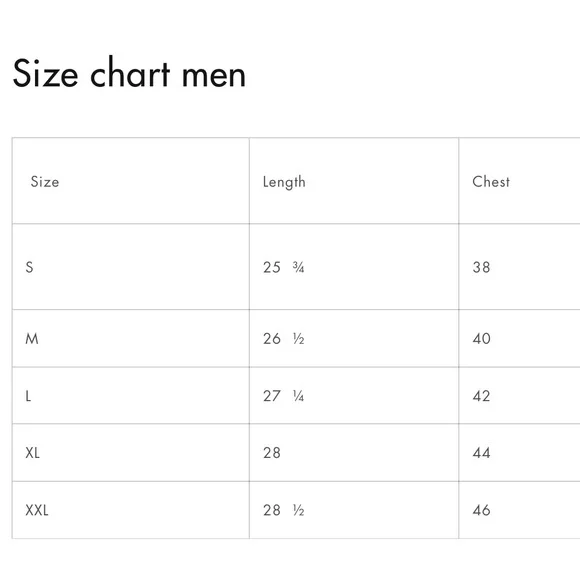
Task: Click the chest value 42
Action: [x=481, y=396]
